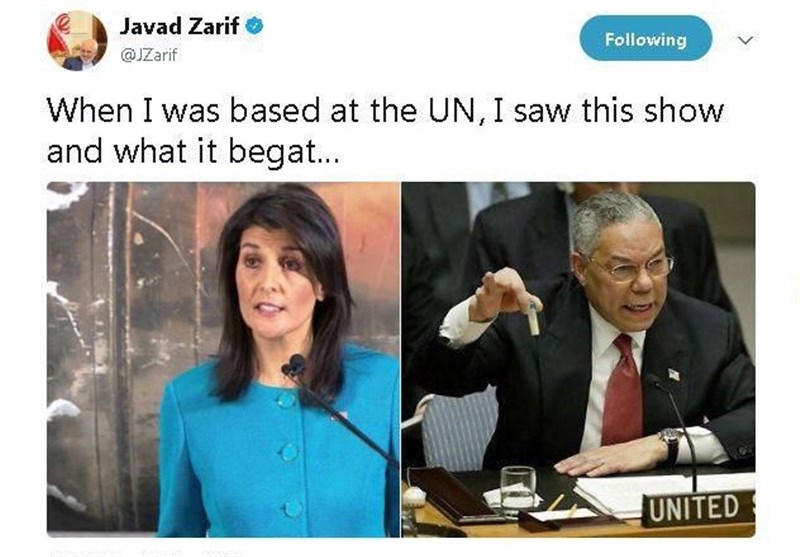The width and height of the screenshot is (800, 557).
Task: Click the wristwatch in the right photo
Action: click(671, 442)
